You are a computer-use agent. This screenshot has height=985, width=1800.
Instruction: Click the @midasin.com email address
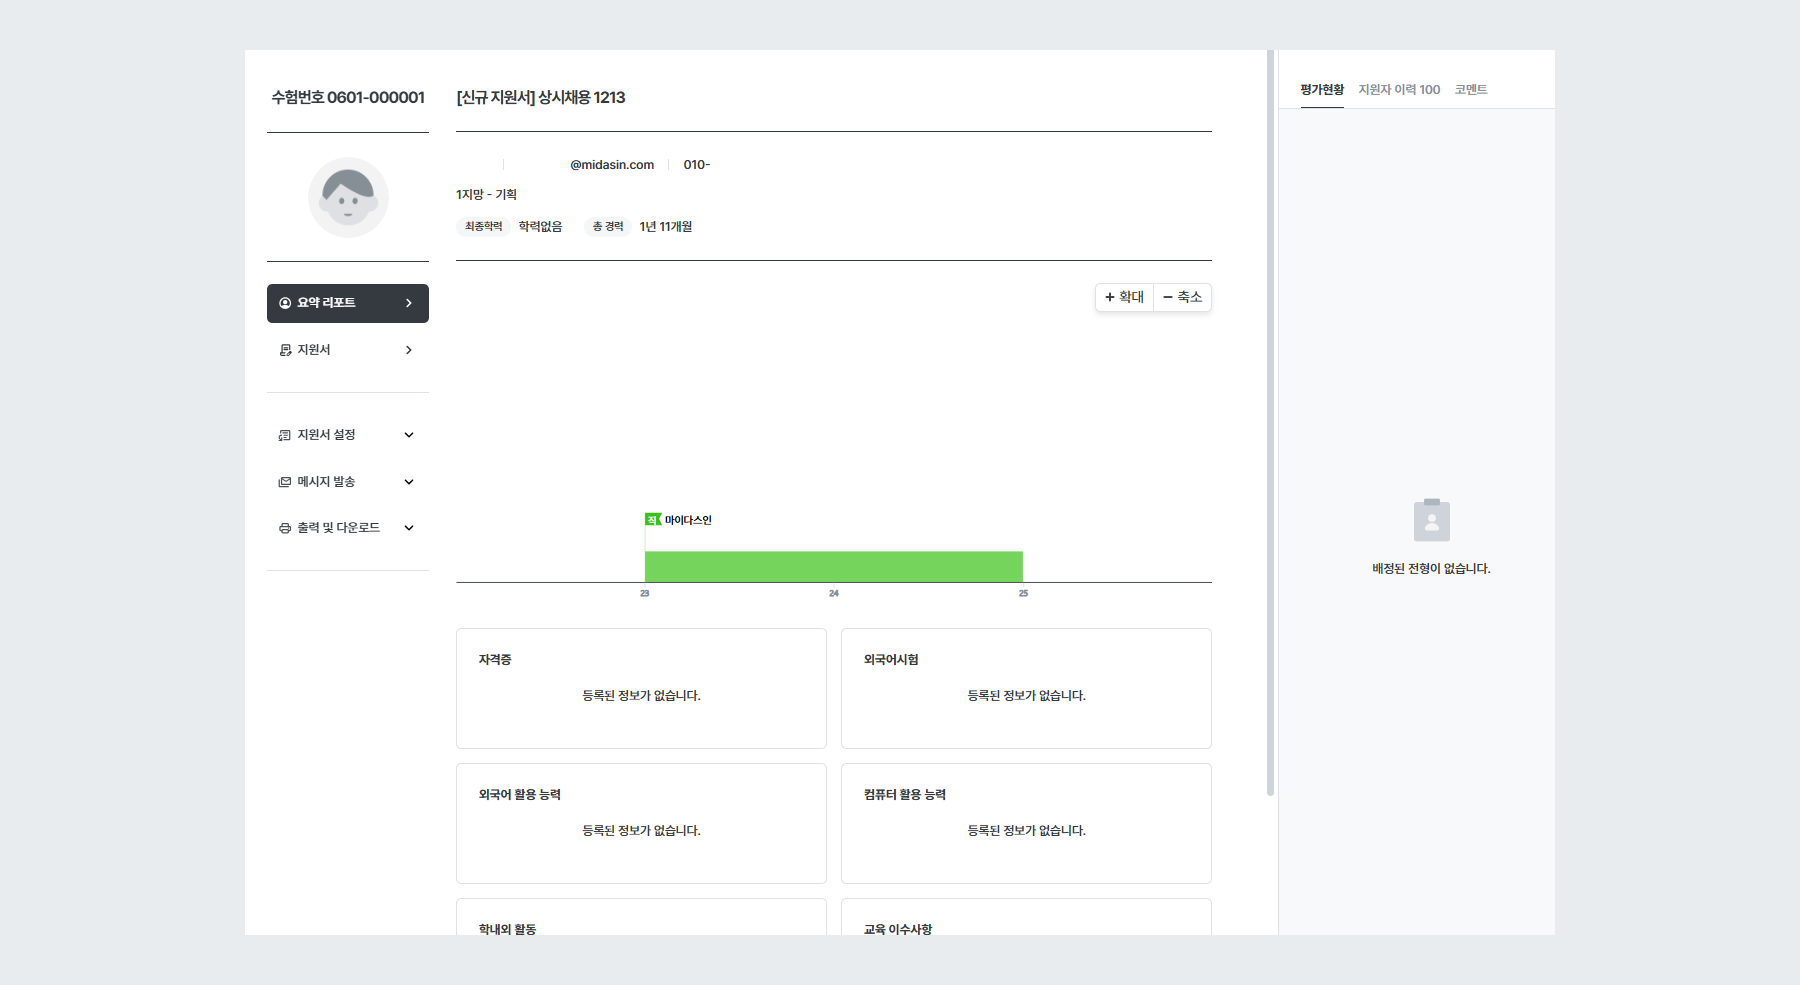pyautogui.click(x=612, y=165)
